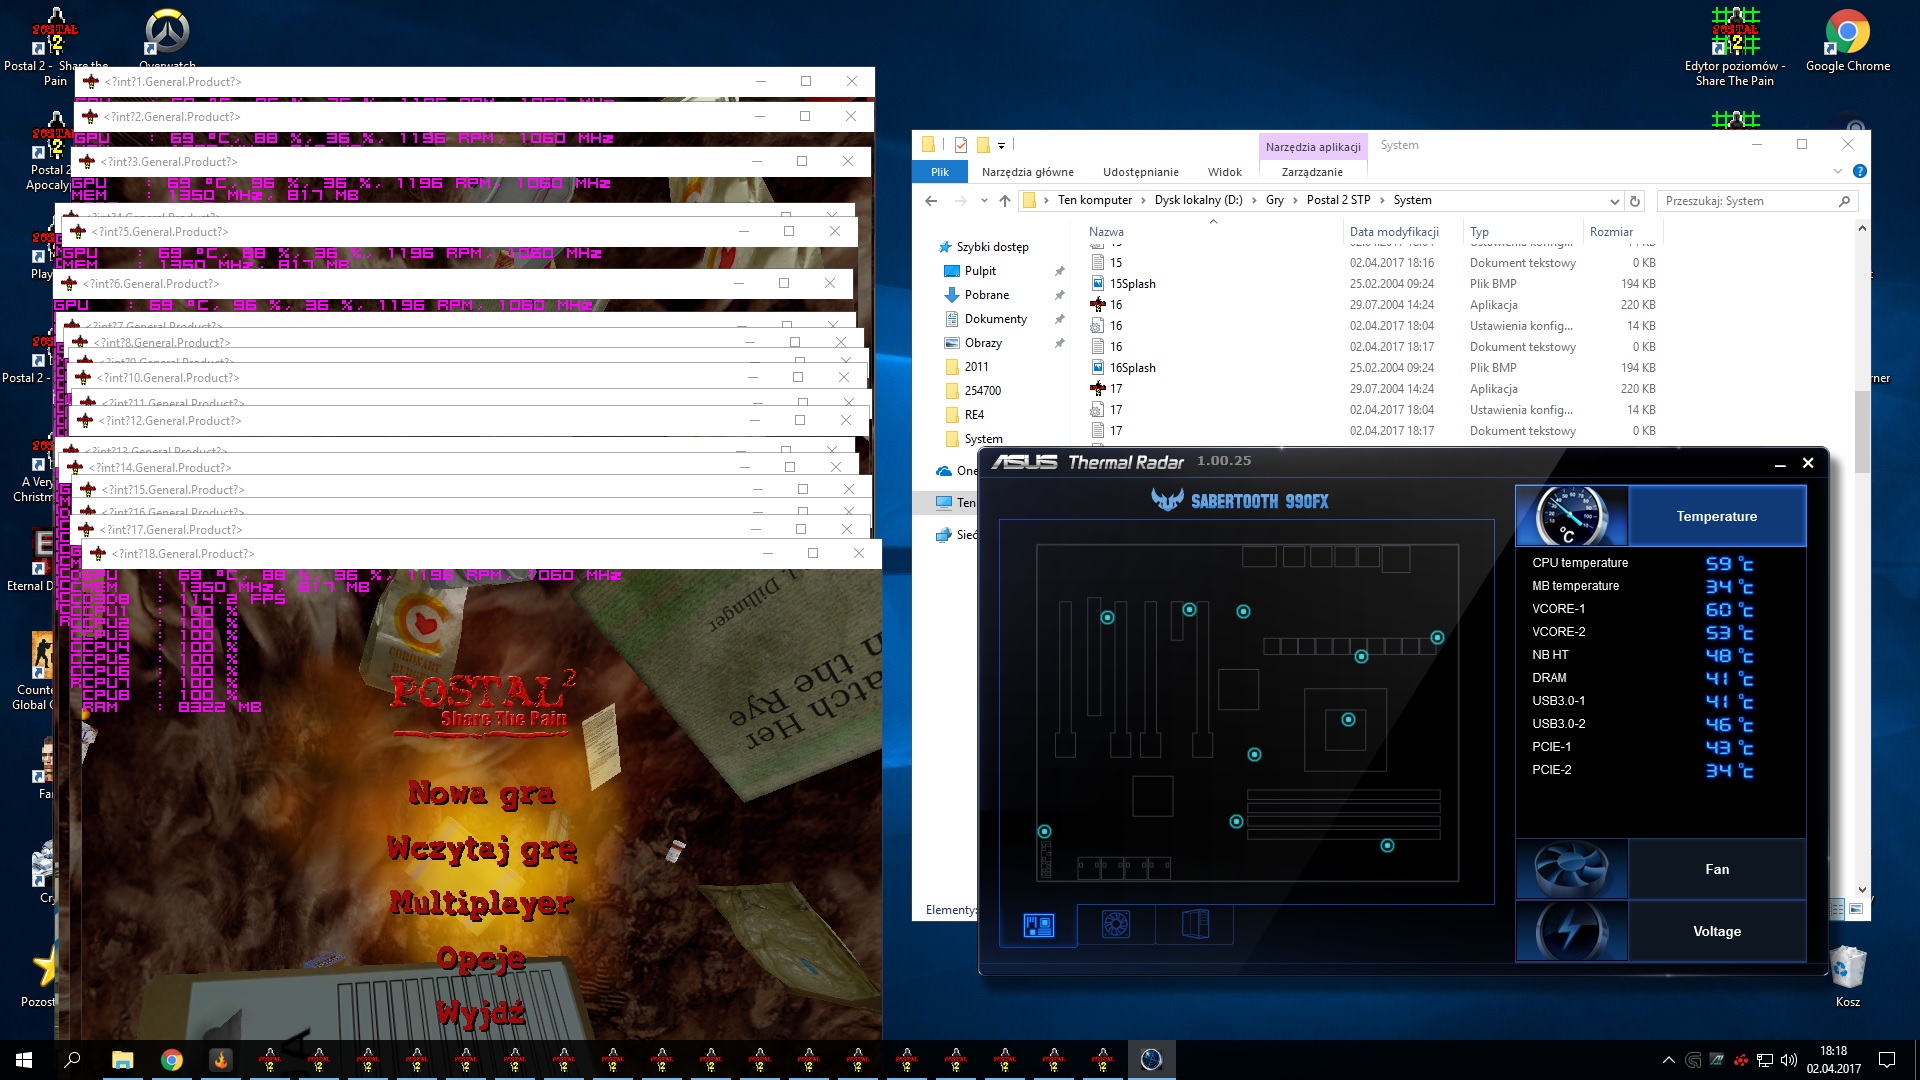Click the blue fan blade icon

point(1573,869)
